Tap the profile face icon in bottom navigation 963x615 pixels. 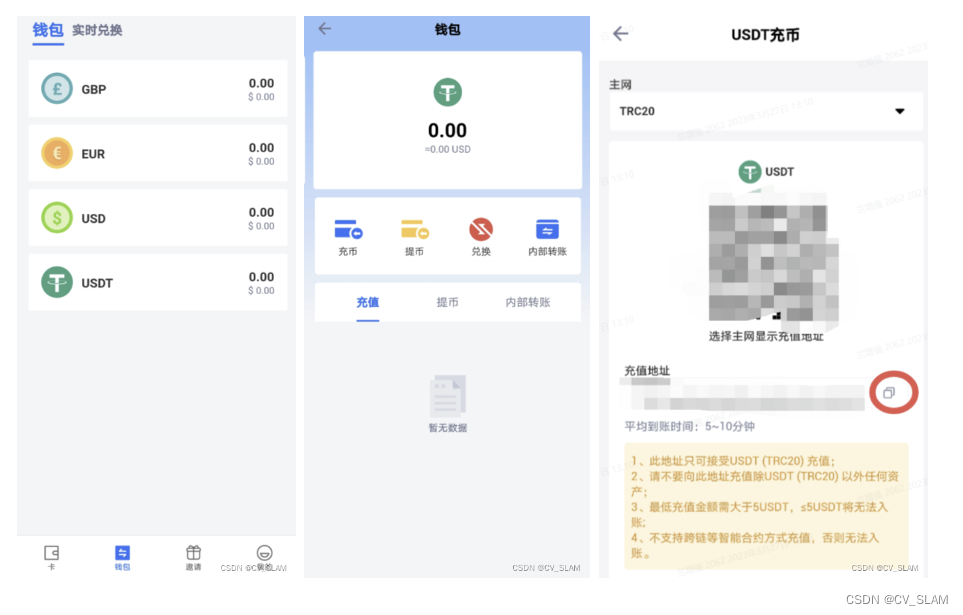pyautogui.click(x=264, y=553)
